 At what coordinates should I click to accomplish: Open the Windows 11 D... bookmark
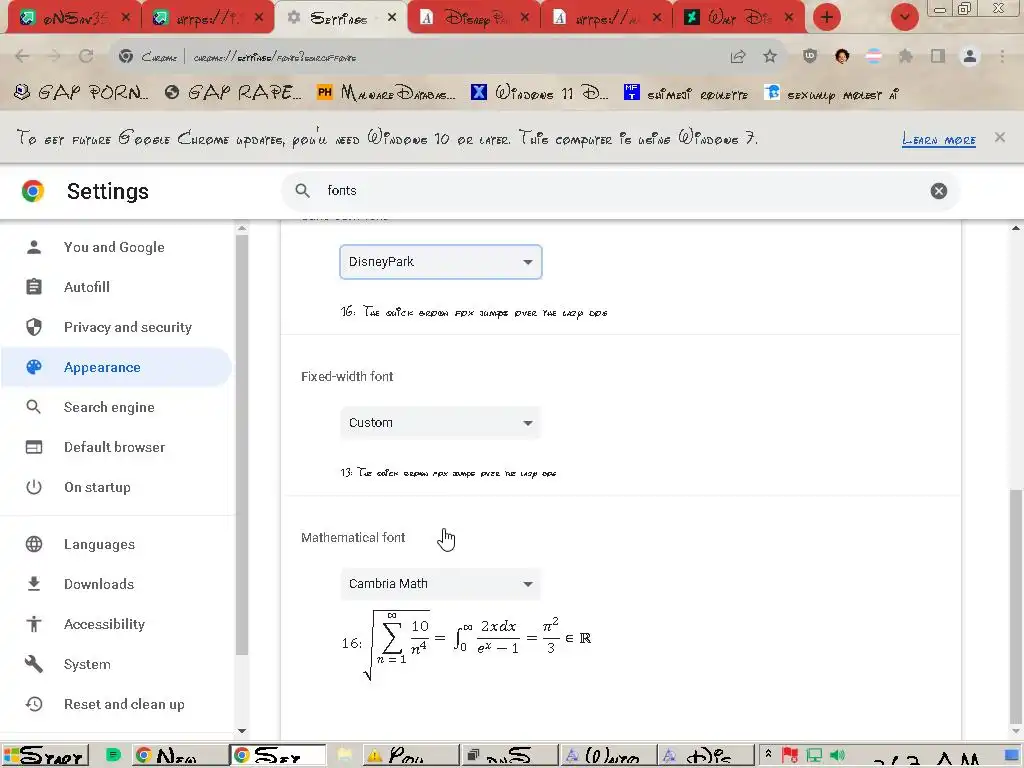point(539,93)
